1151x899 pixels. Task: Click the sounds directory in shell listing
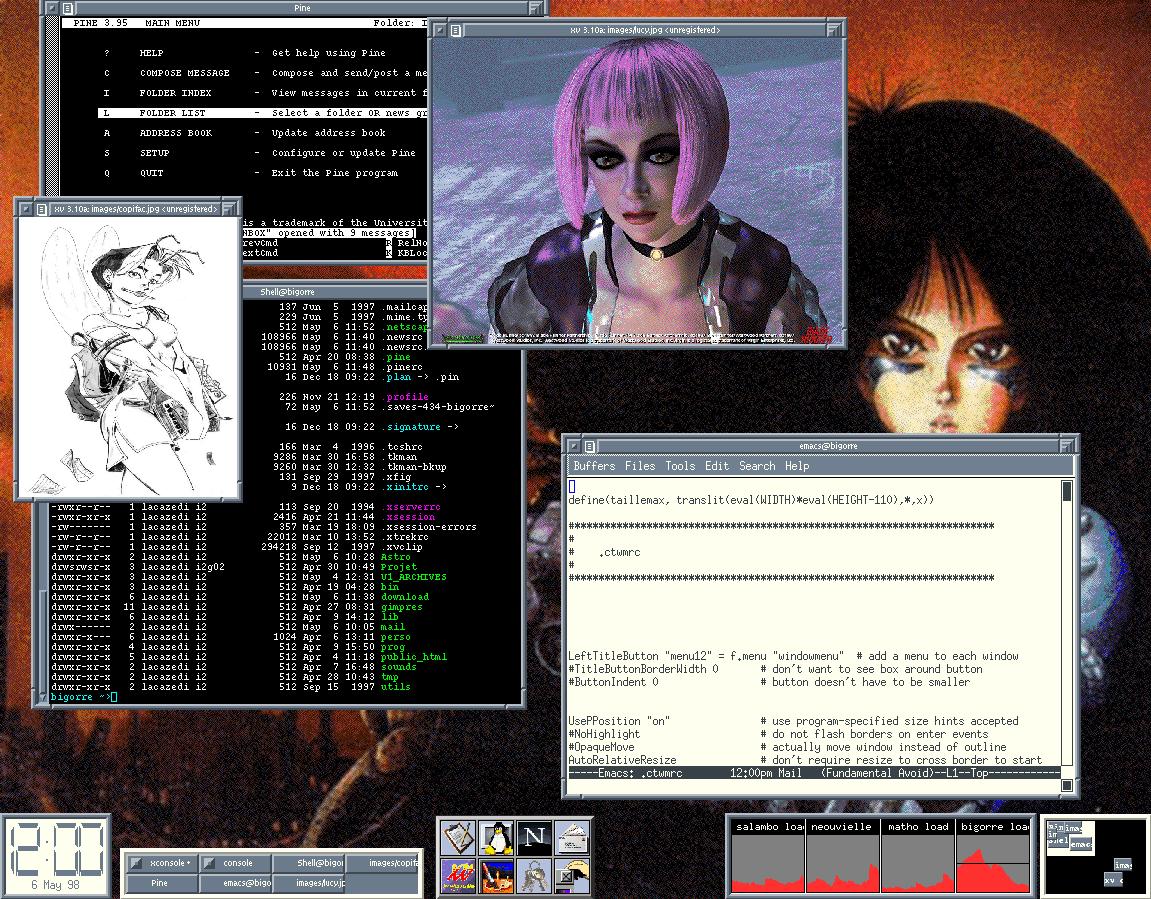(399, 667)
